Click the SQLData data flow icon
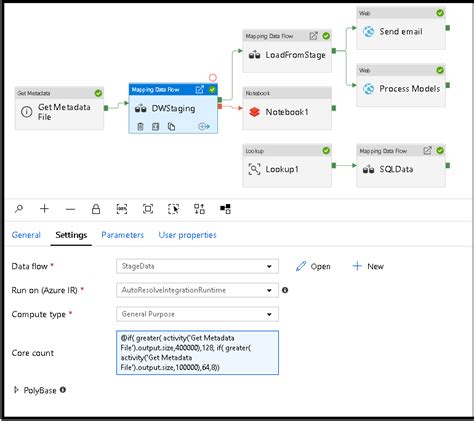Viewport: 474px width, 421px height. [368, 169]
